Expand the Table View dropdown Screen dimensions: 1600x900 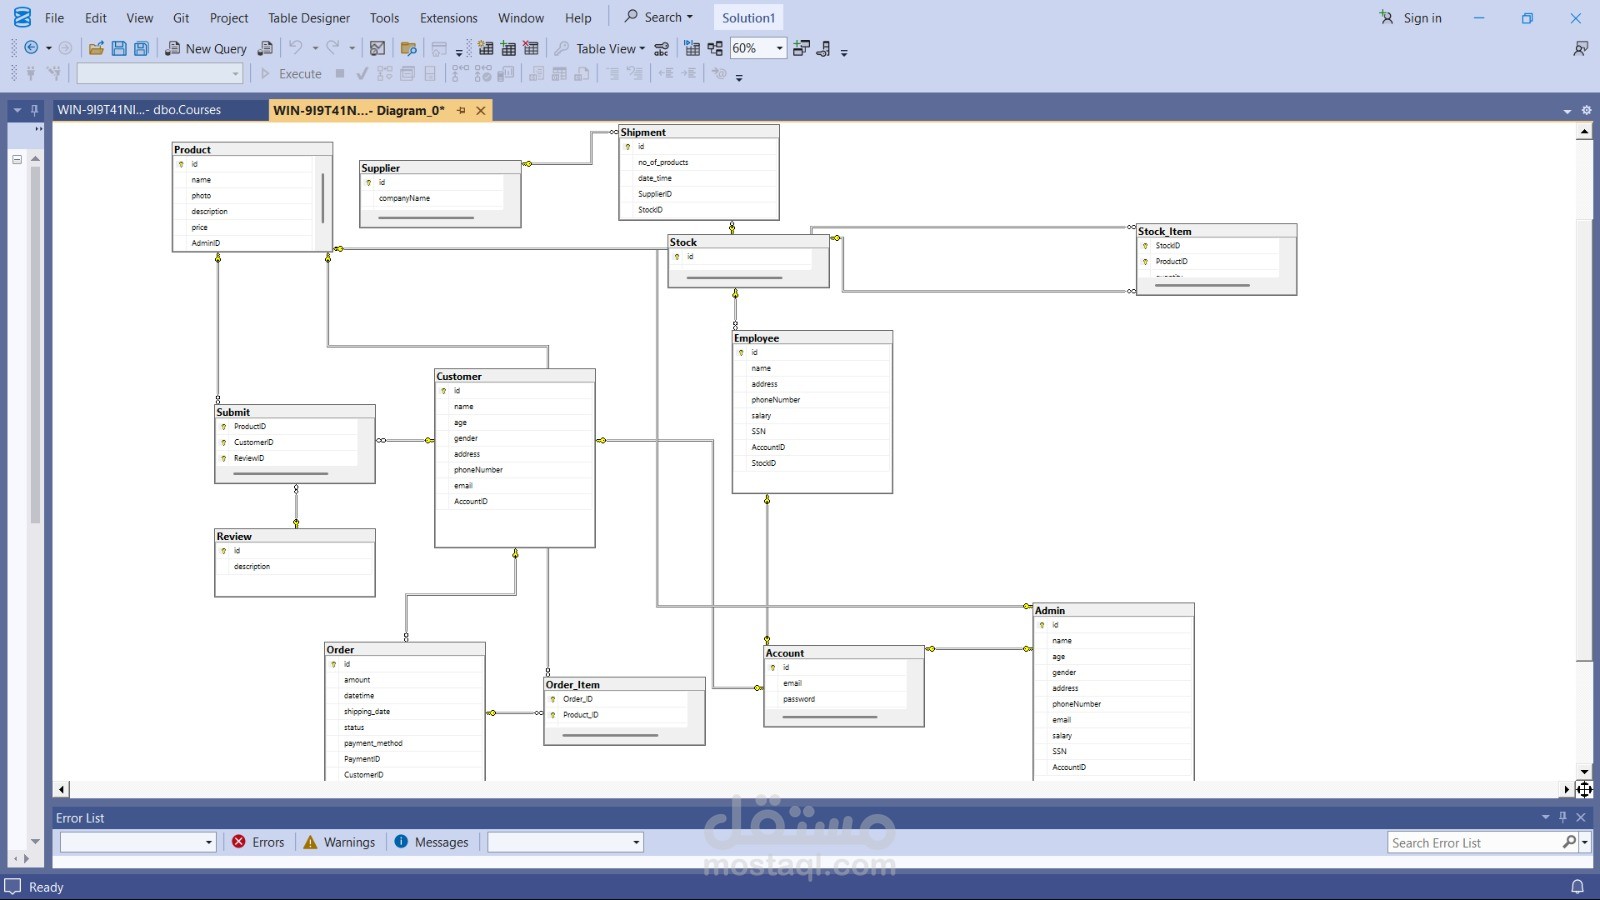click(x=642, y=48)
